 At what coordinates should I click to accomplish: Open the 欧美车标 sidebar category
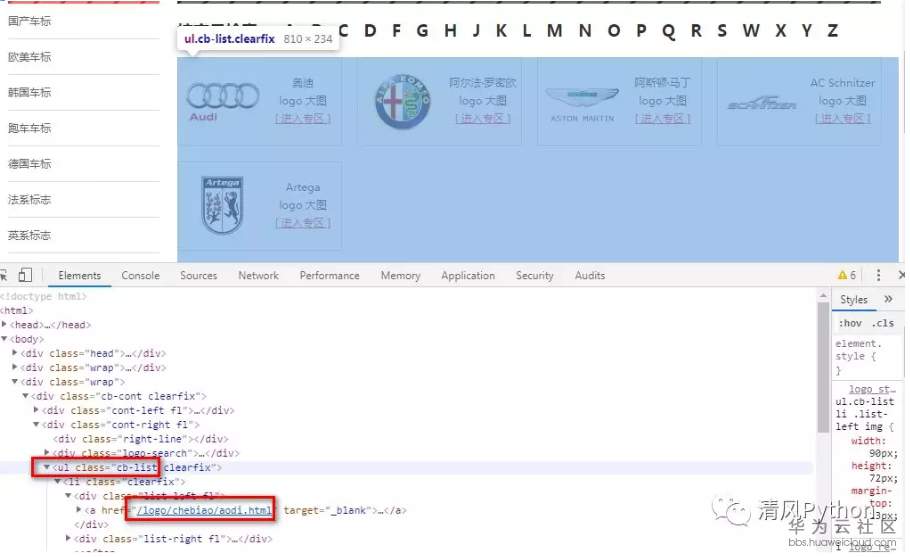point(30,57)
